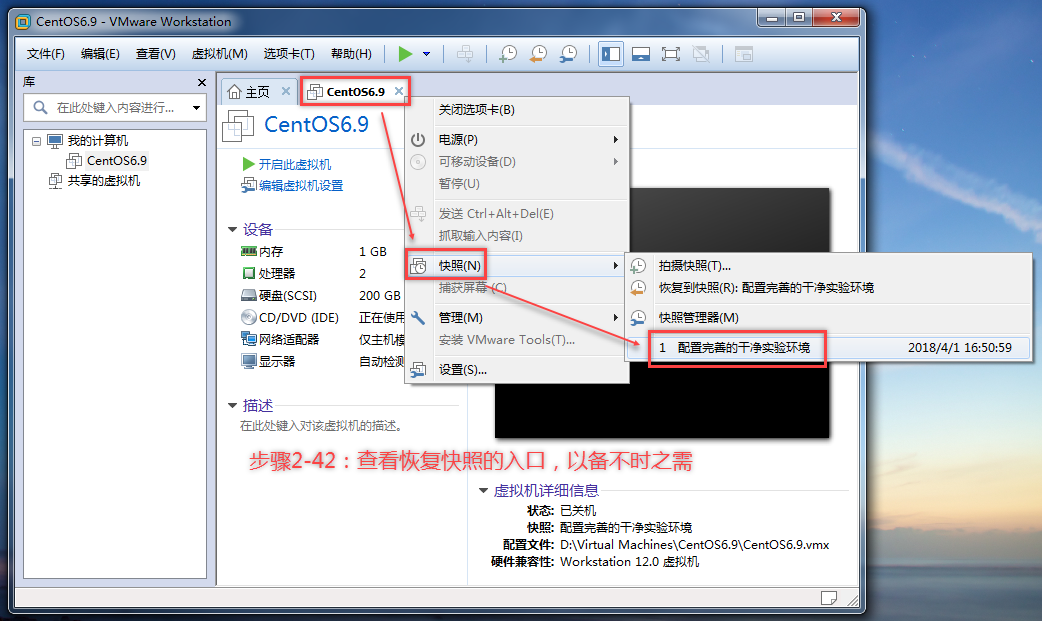Click the icon beside 快照管理器(M)

[638, 318]
